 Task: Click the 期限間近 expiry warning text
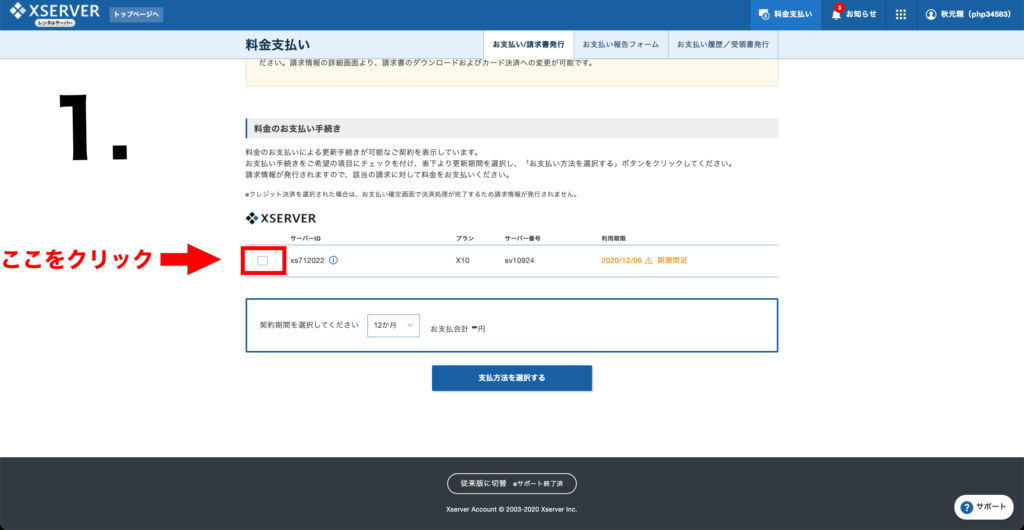pos(672,260)
